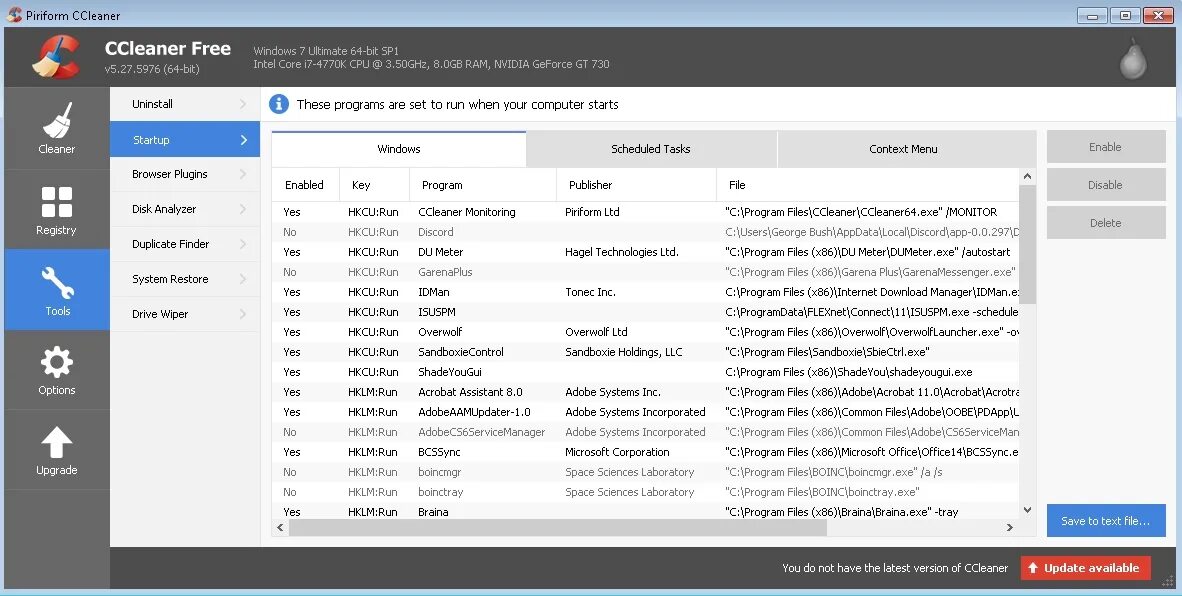Select the Overwolf program entry

(x=645, y=332)
